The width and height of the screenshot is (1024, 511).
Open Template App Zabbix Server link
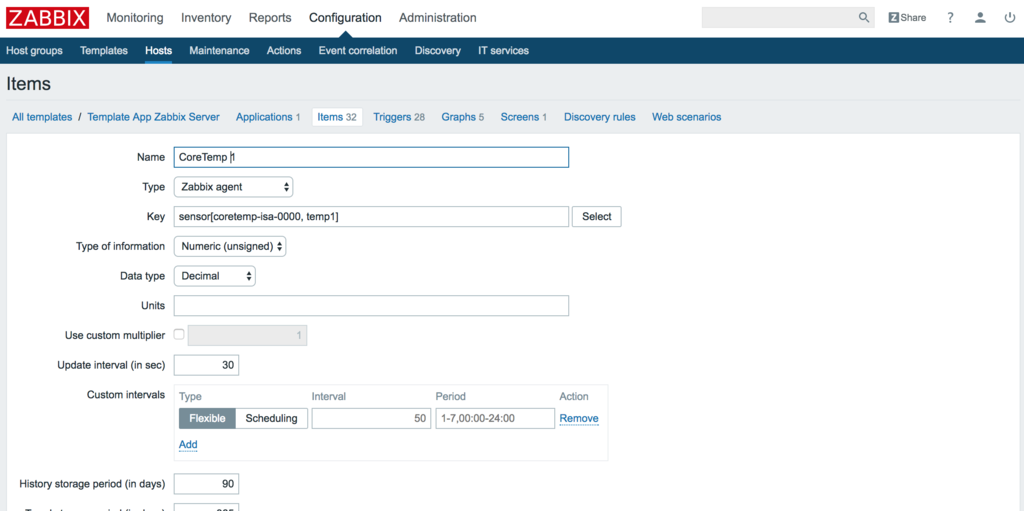153,117
